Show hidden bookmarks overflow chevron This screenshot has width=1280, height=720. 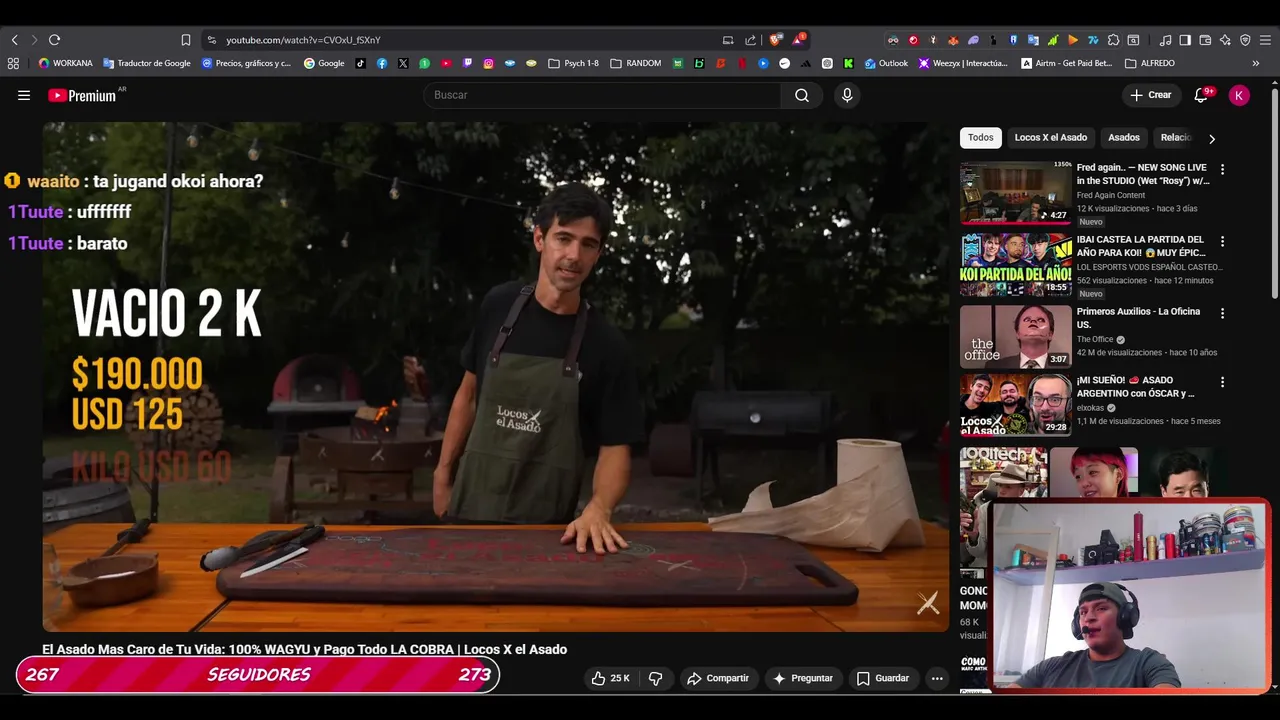[1256, 63]
